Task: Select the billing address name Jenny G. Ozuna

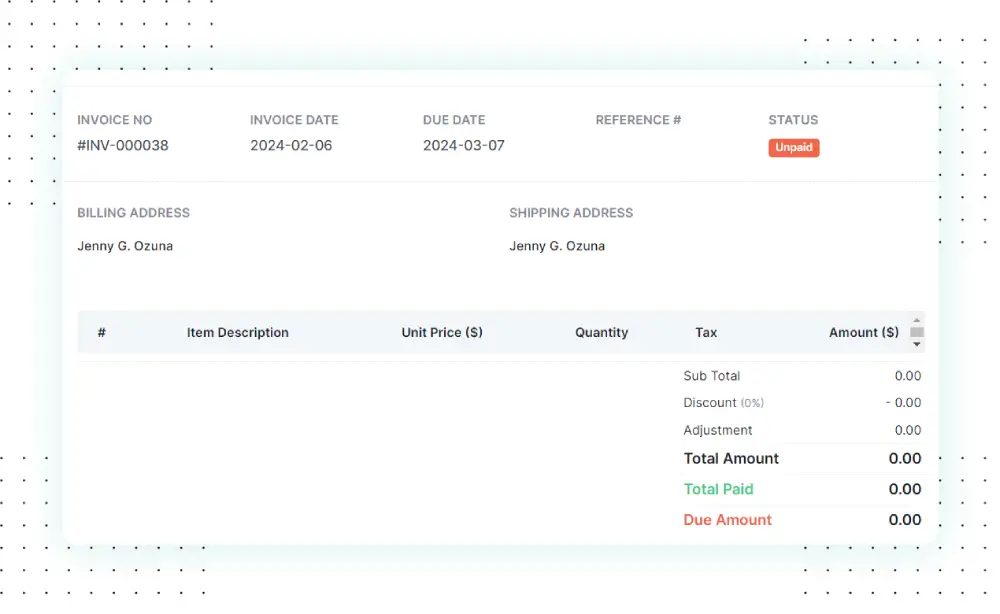Action: coord(125,246)
